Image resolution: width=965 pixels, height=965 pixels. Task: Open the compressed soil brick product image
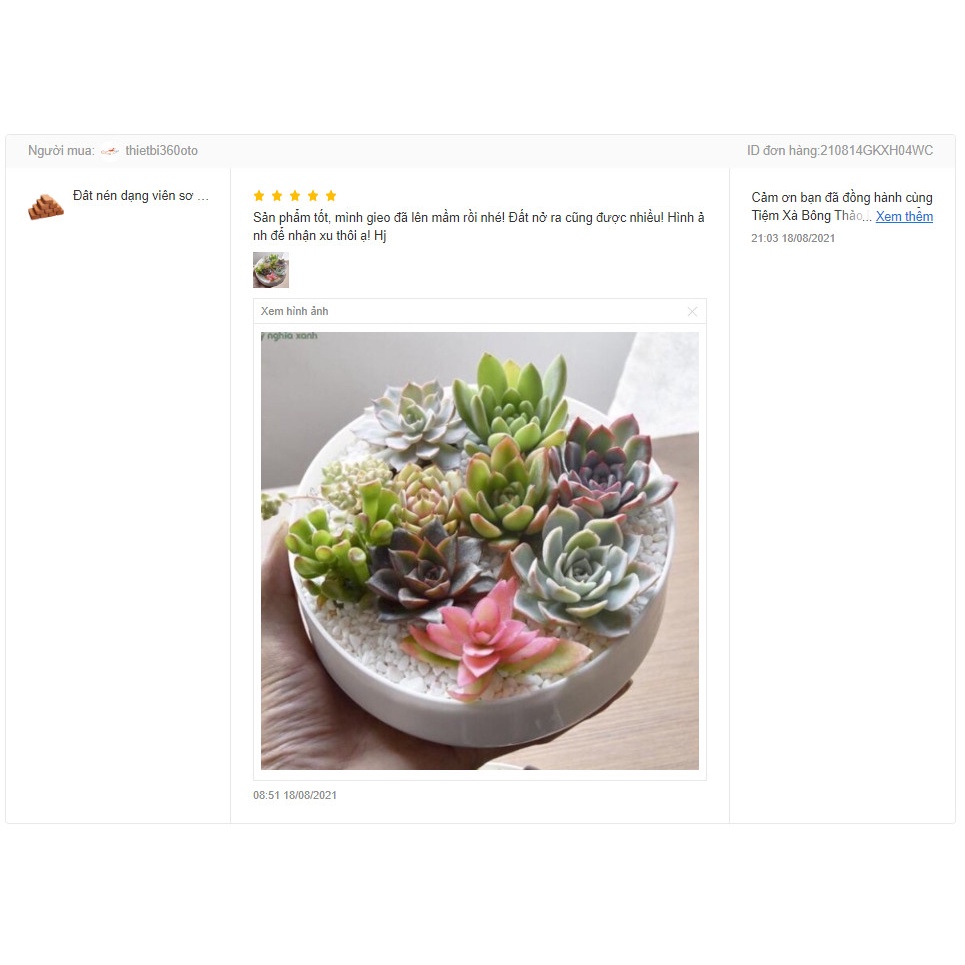pos(46,206)
